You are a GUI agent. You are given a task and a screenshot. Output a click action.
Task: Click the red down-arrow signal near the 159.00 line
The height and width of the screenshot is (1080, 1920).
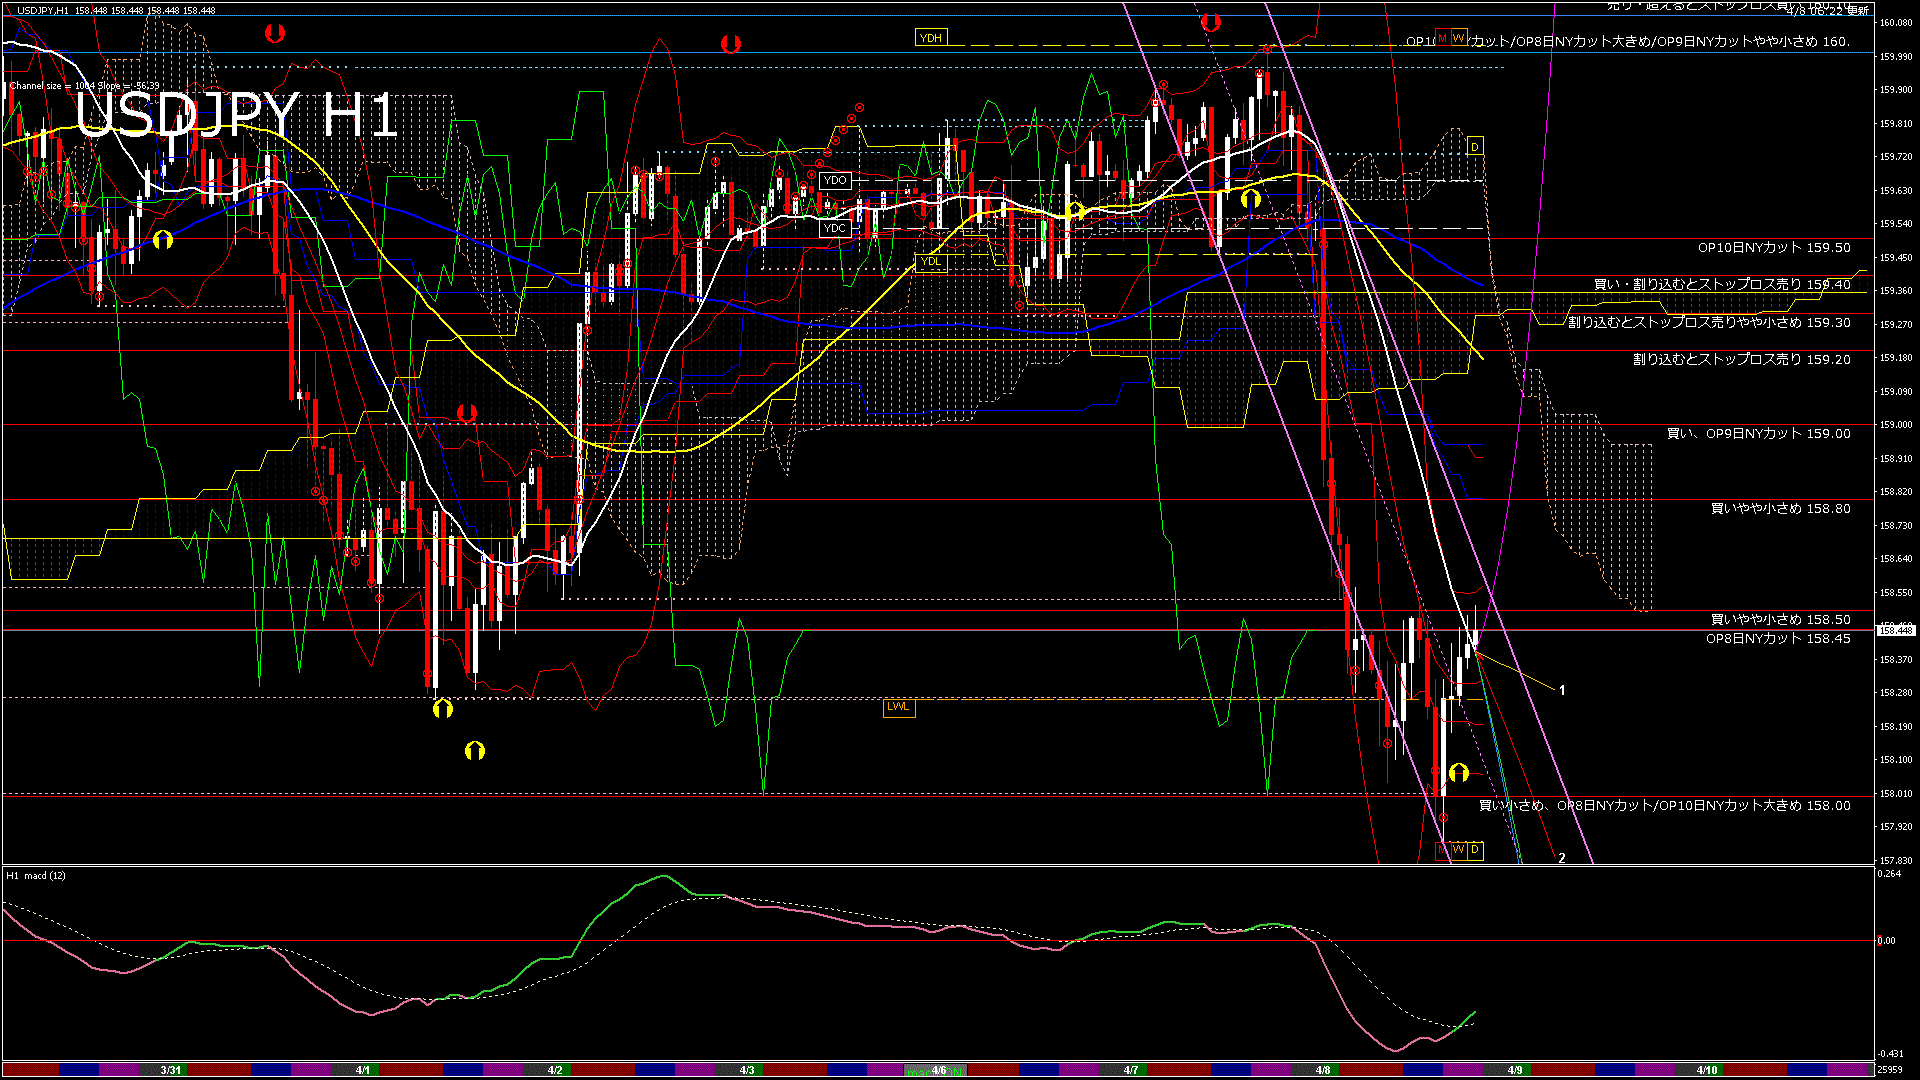[466, 413]
